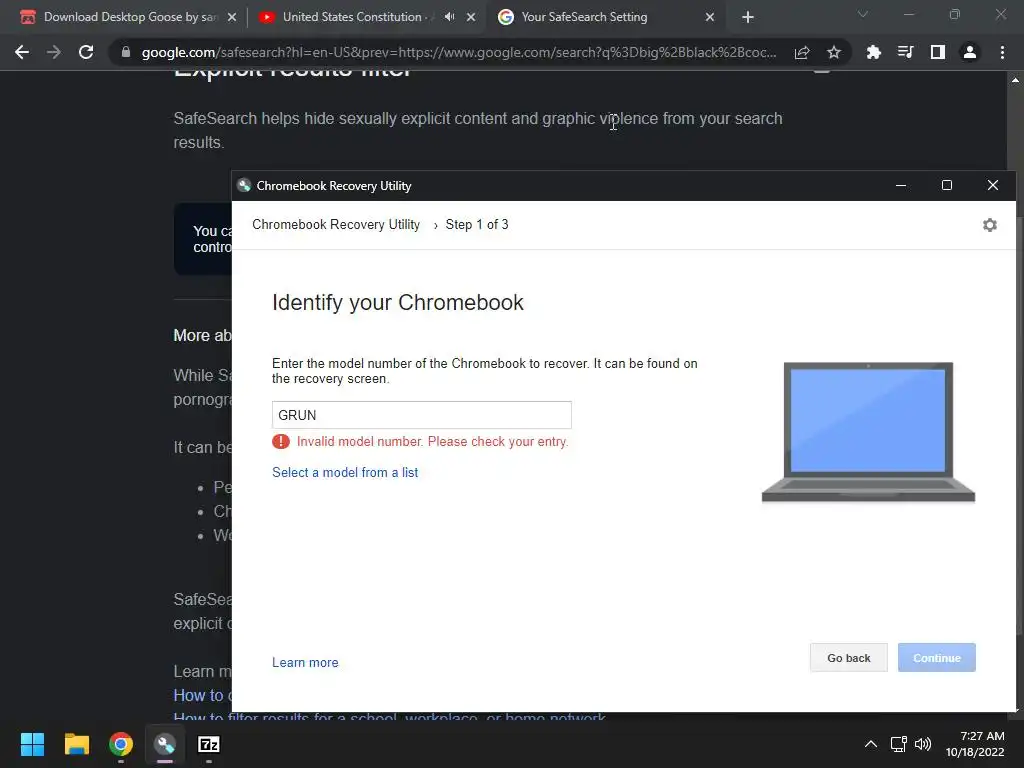Click the Chromebook Recovery Utility breadcrumb
The height and width of the screenshot is (768, 1024).
tap(336, 225)
